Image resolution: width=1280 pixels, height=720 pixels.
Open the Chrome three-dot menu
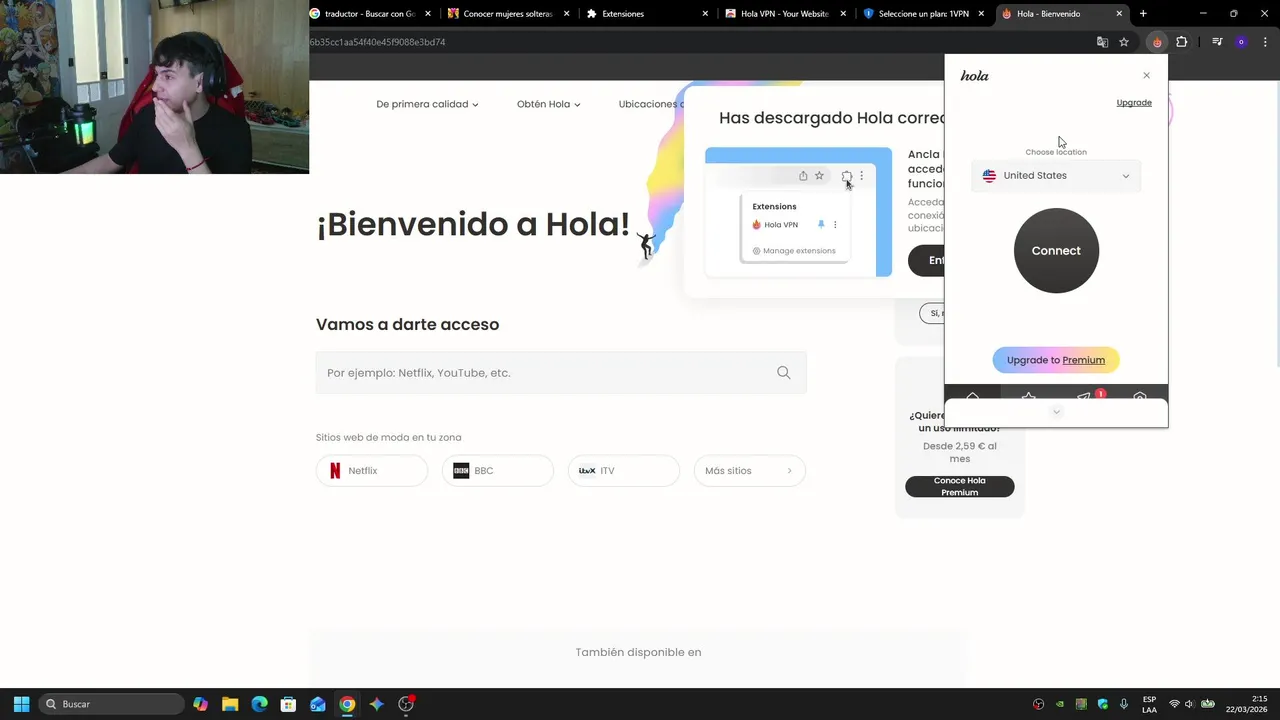(1264, 42)
